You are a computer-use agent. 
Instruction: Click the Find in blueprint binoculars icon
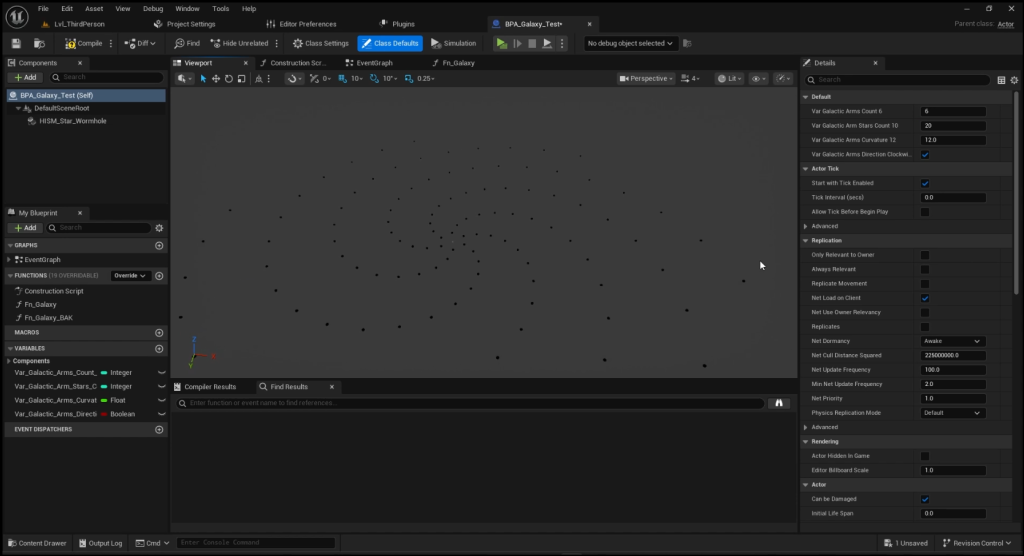(779, 403)
